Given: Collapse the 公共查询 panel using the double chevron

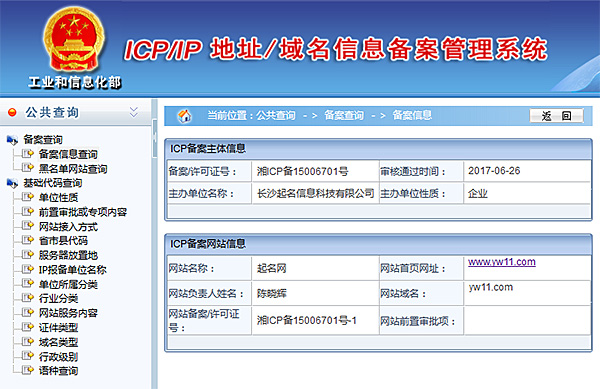Looking at the screenshot, I should pyautogui.click(x=134, y=112).
